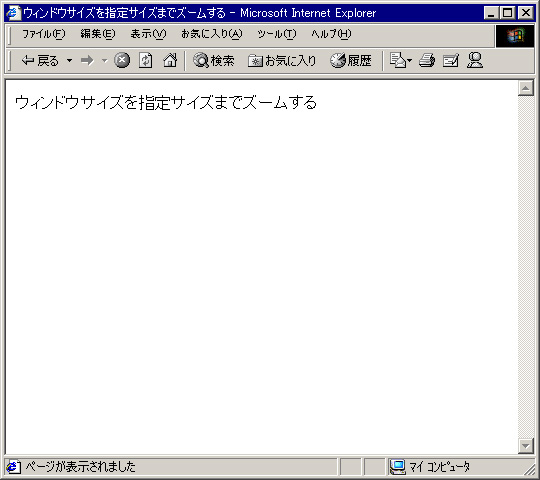540x480 pixels.
Task: Click the 戻る (Back) button
Action: 40,61
